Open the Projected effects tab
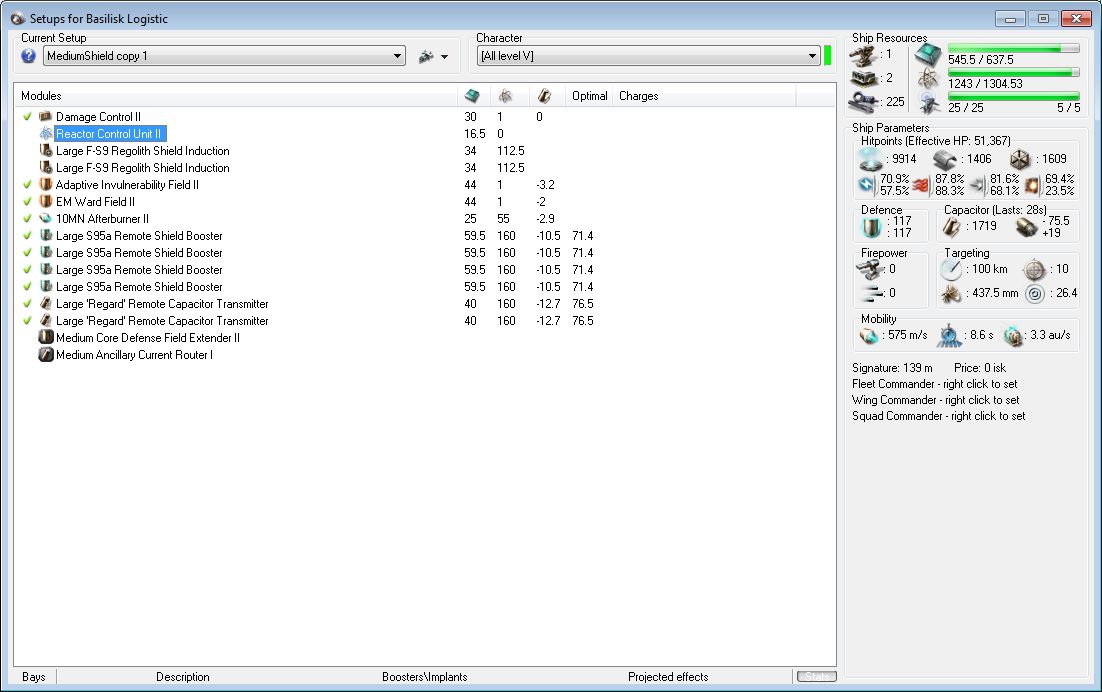The width and height of the screenshot is (1102, 692). pyautogui.click(x=668, y=677)
